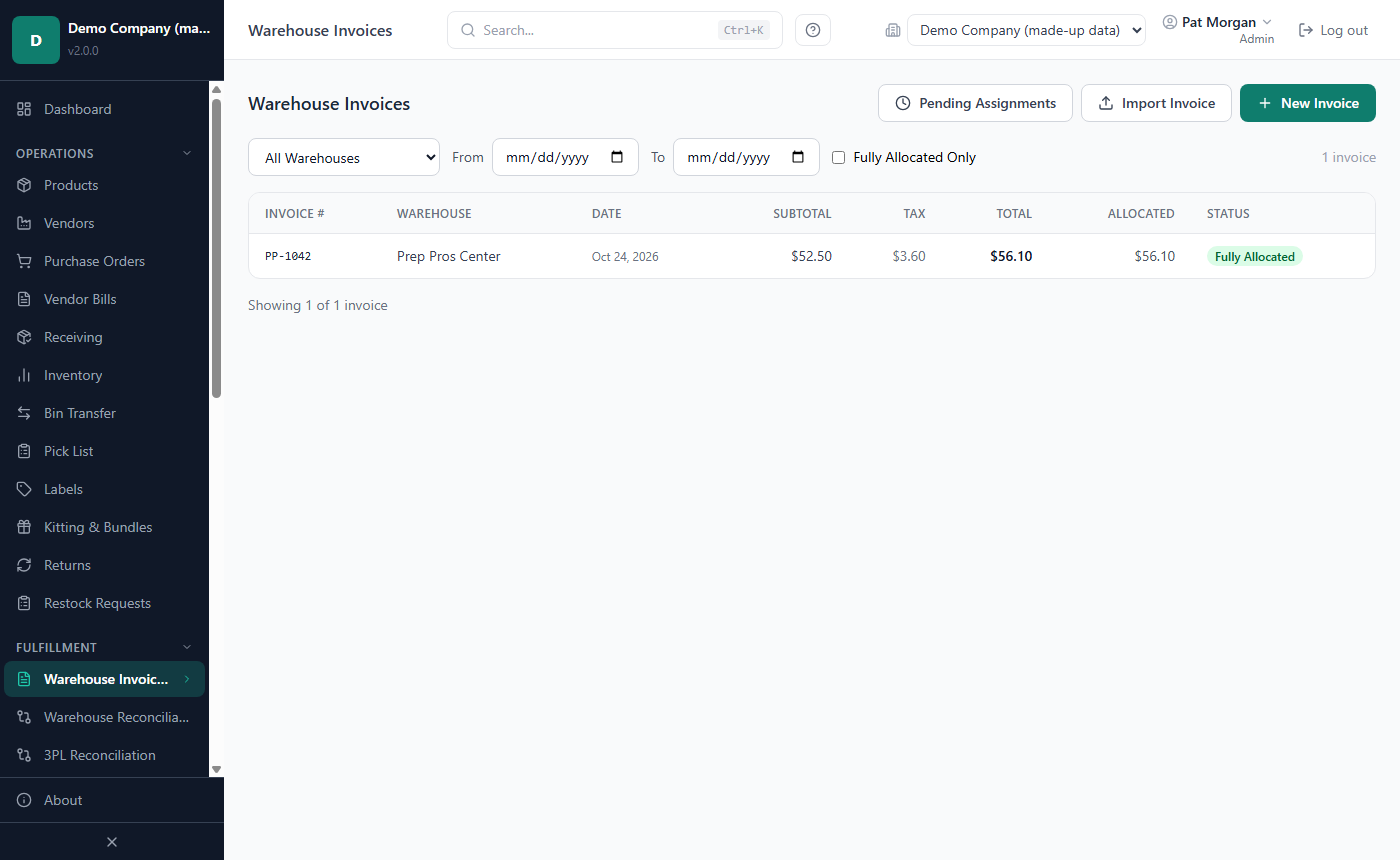Collapse the OPERATIONS section chevron
Image resolution: width=1400 pixels, height=860 pixels.
click(186, 153)
